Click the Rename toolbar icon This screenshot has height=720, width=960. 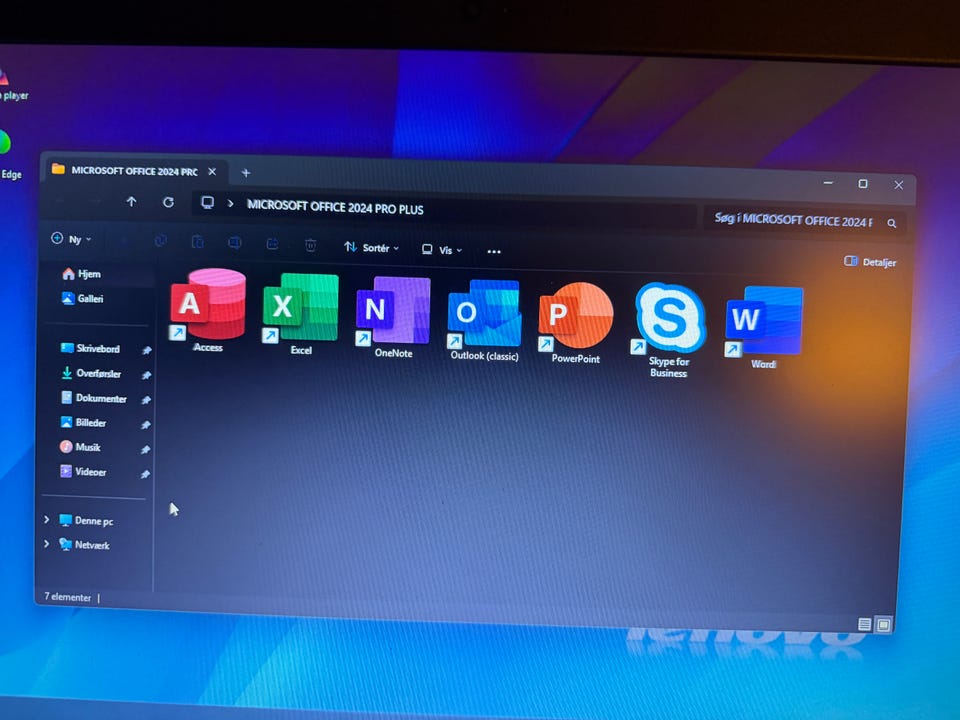coord(234,243)
